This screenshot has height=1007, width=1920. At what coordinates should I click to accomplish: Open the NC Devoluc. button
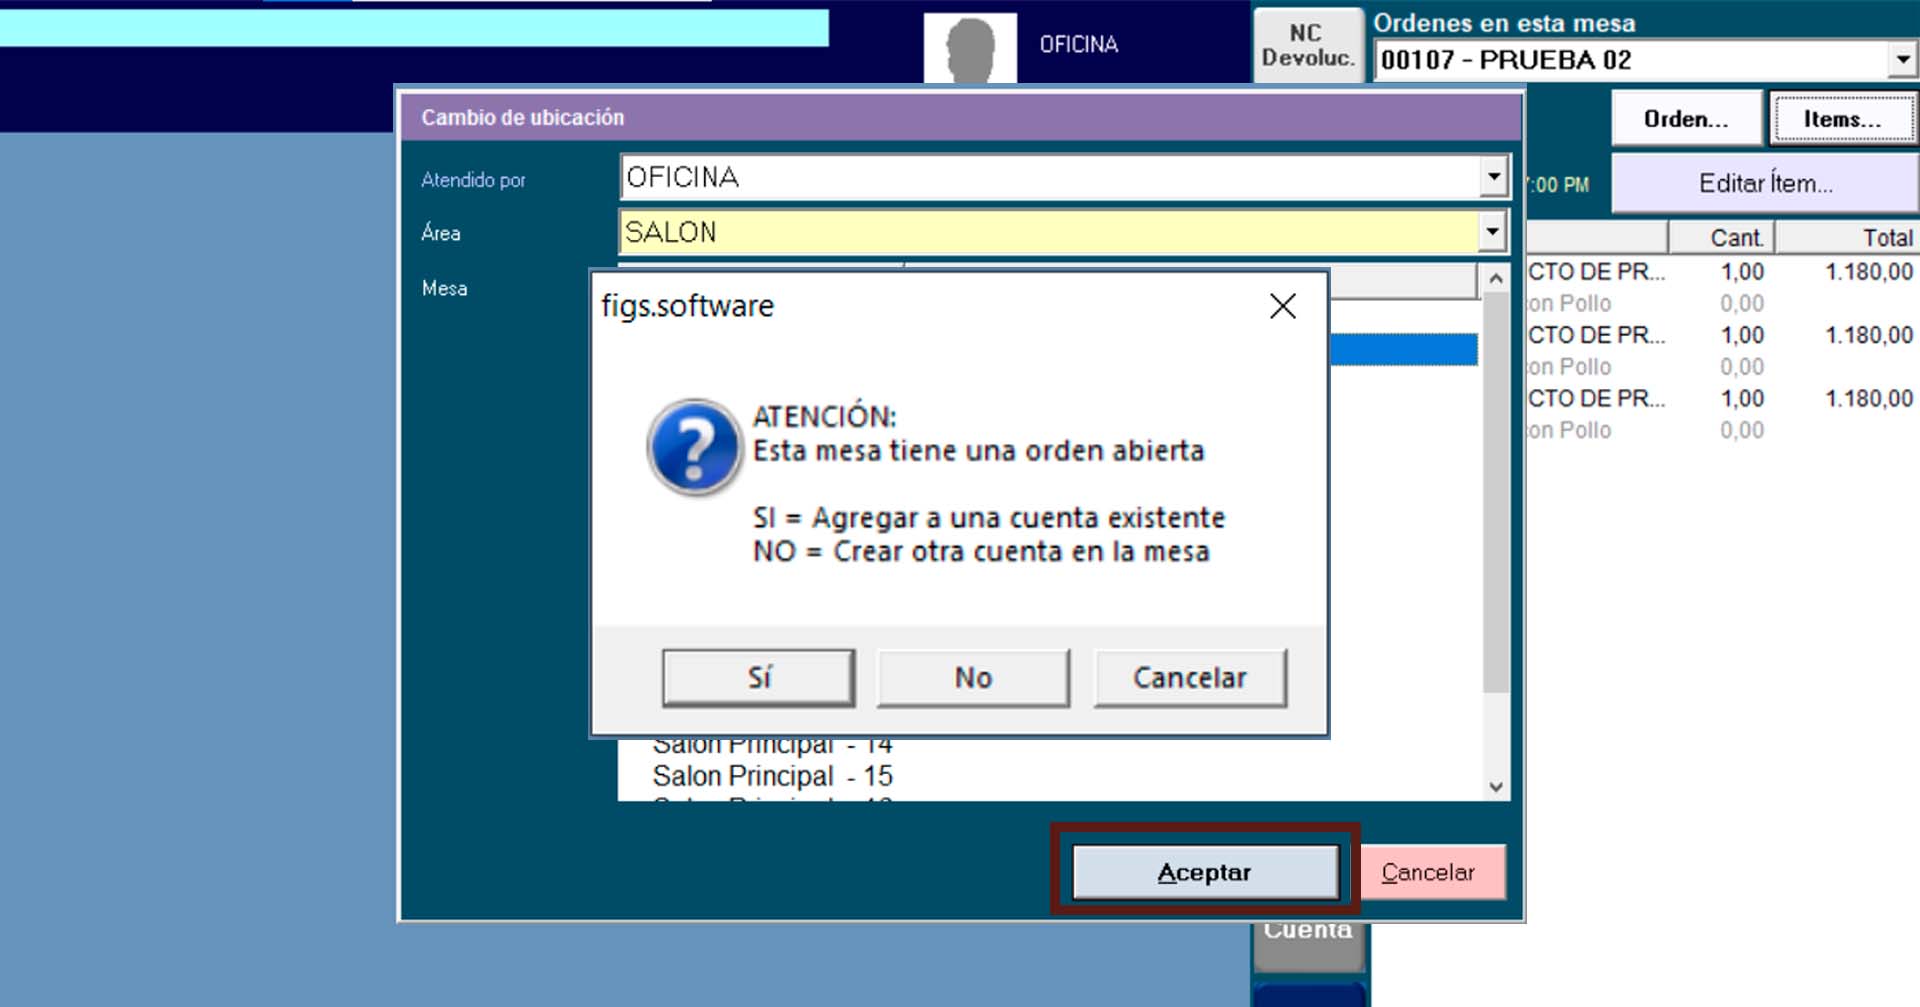[1307, 46]
